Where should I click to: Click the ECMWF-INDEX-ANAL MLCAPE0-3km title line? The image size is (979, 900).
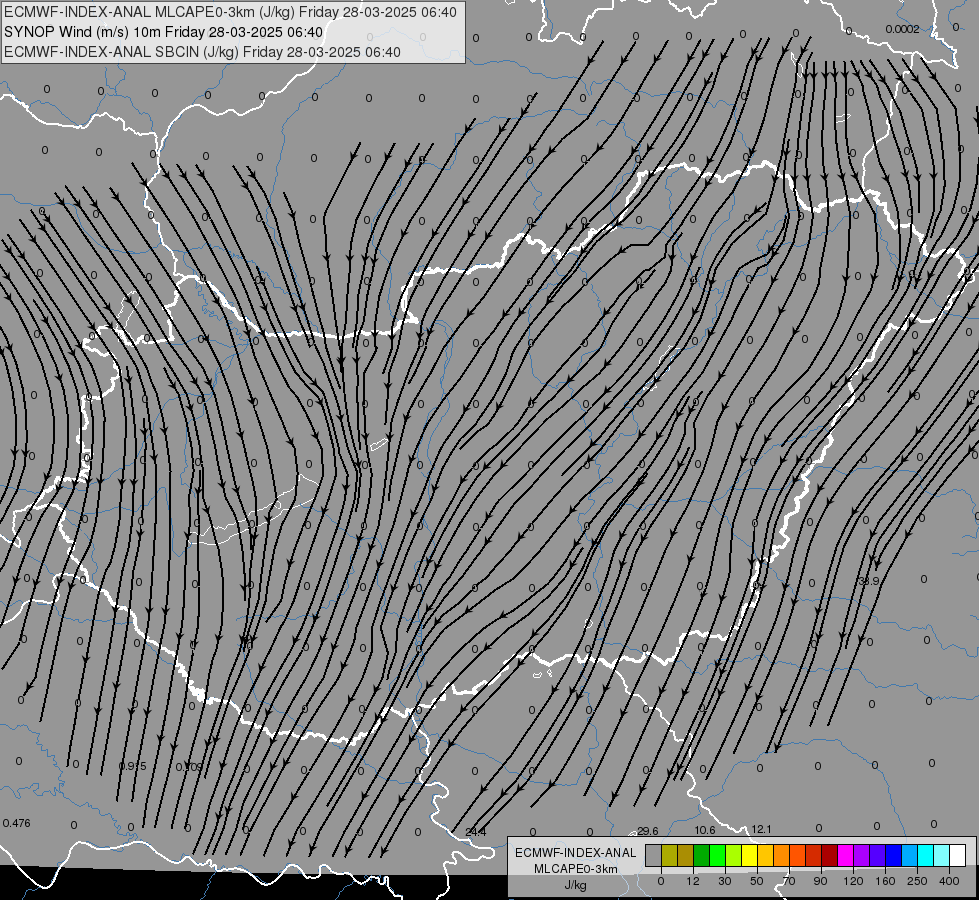(230, 12)
